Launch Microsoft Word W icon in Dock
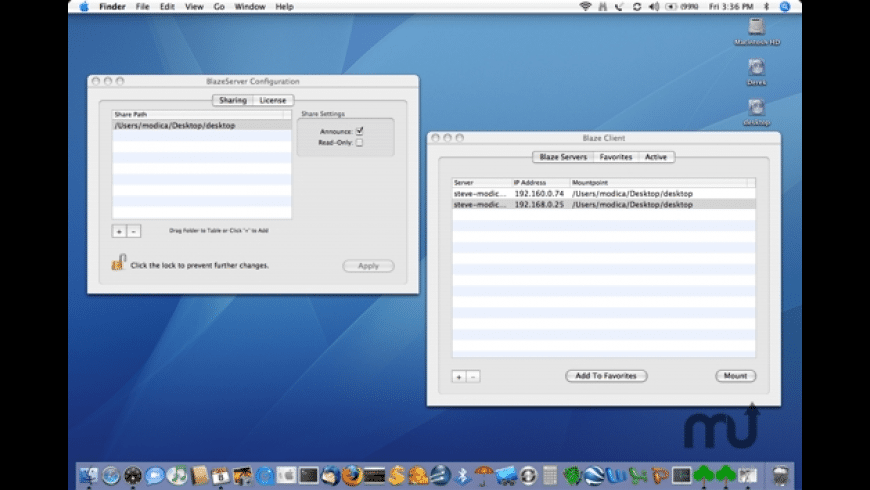 pyautogui.click(x=616, y=476)
